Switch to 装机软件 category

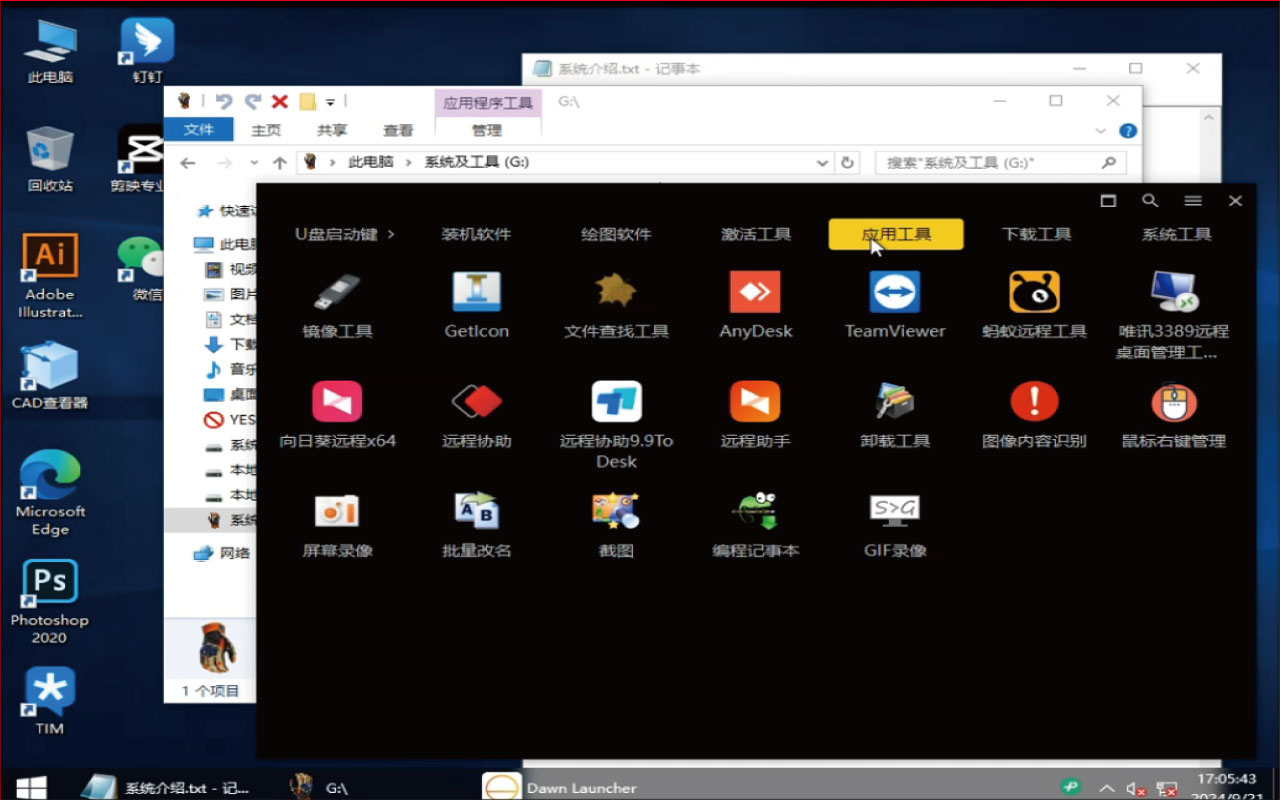[476, 234]
